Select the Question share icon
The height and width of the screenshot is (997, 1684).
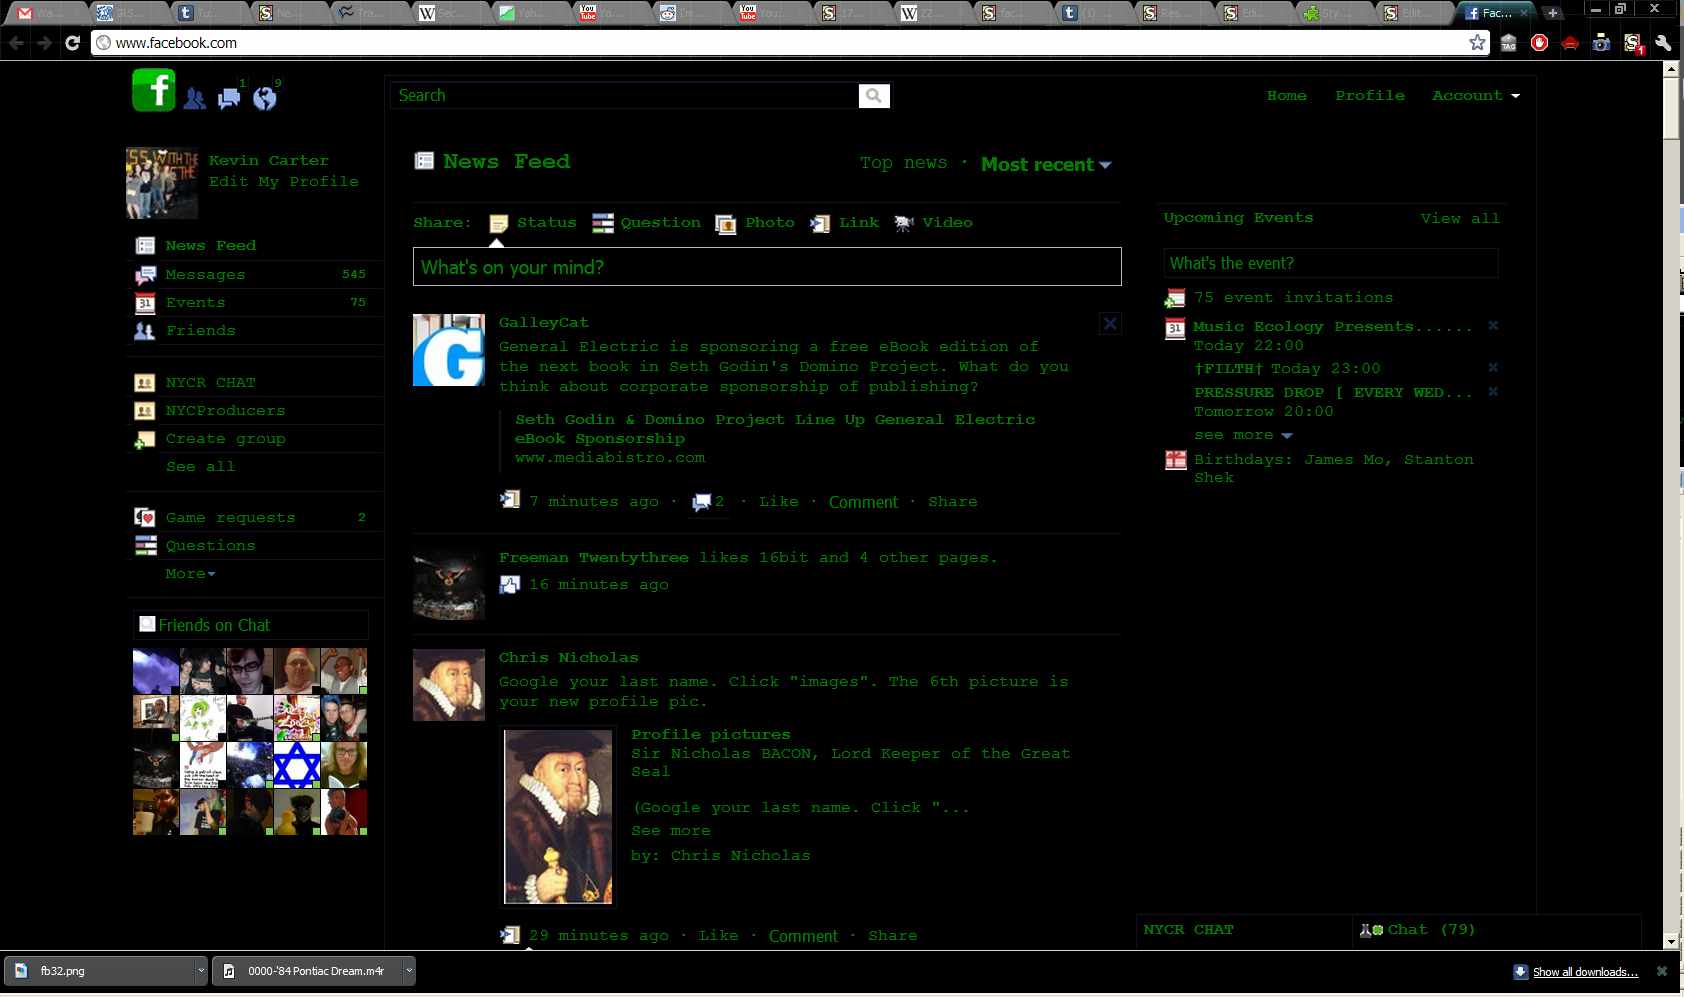pyautogui.click(x=603, y=222)
